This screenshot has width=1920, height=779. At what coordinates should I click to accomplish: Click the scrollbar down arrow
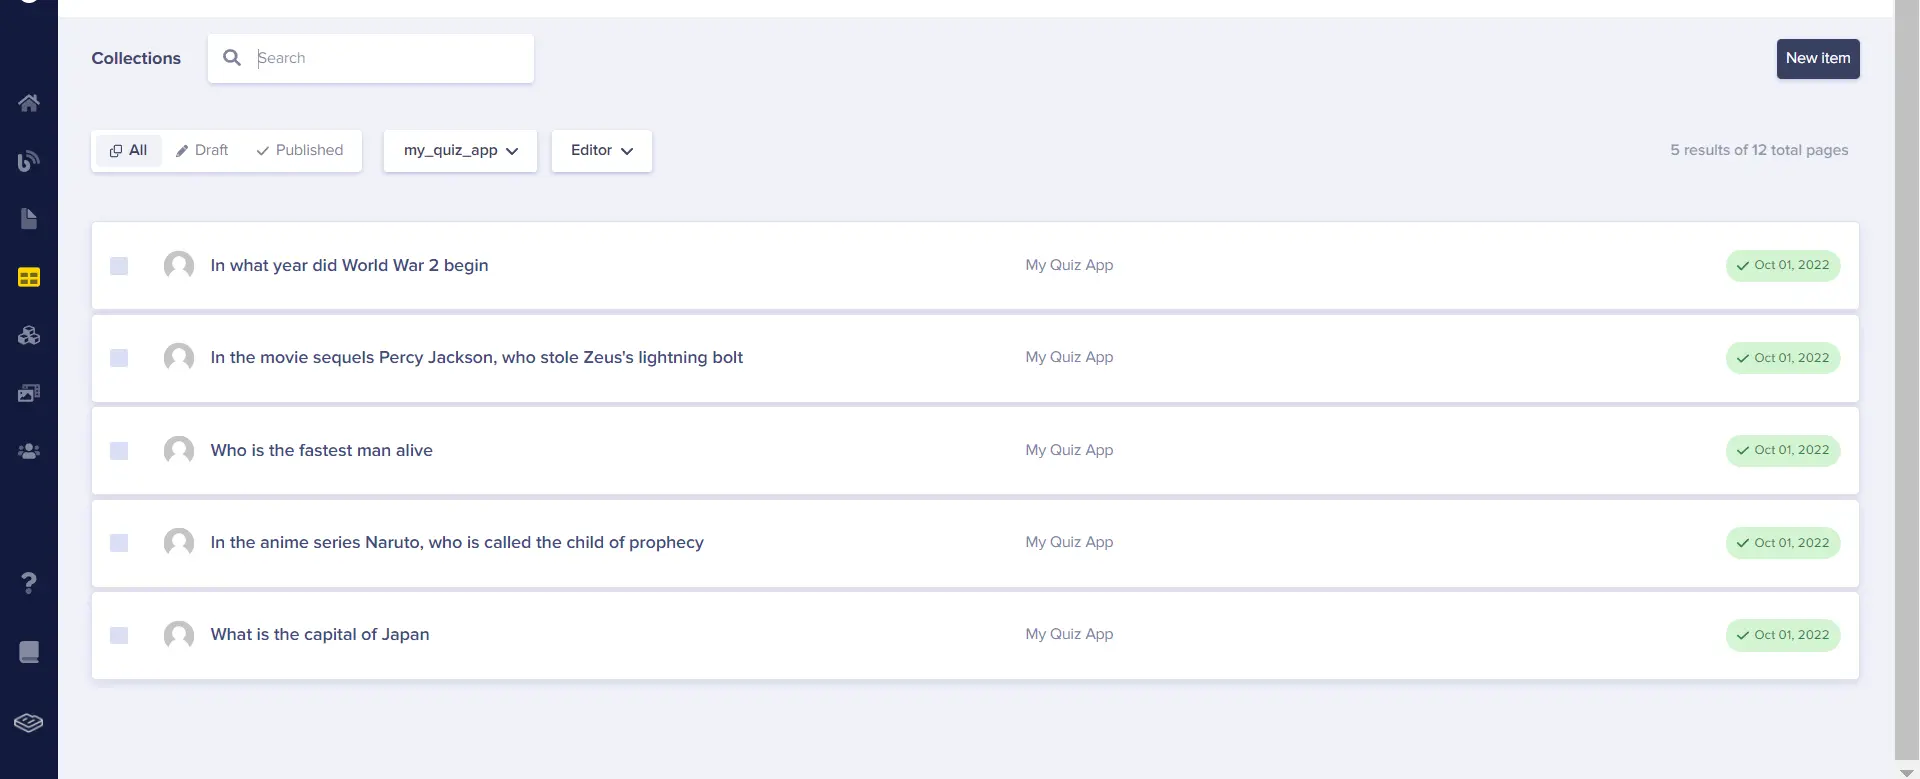pos(1906,772)
